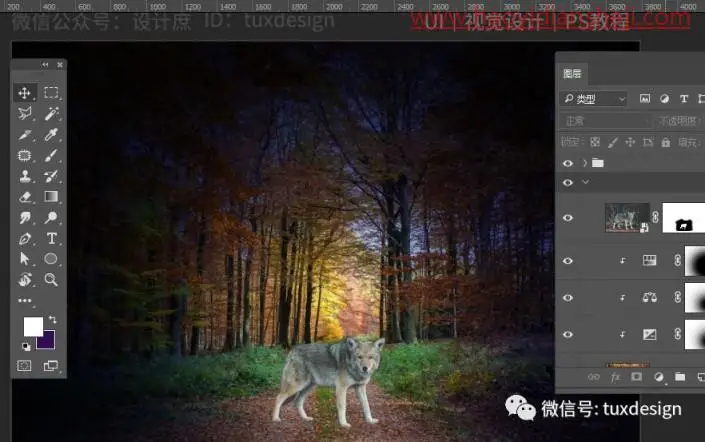Viewport: 705px width, 442px height.
Task: Expand the collapsed folder group chevron
Action: click(585, 163)
